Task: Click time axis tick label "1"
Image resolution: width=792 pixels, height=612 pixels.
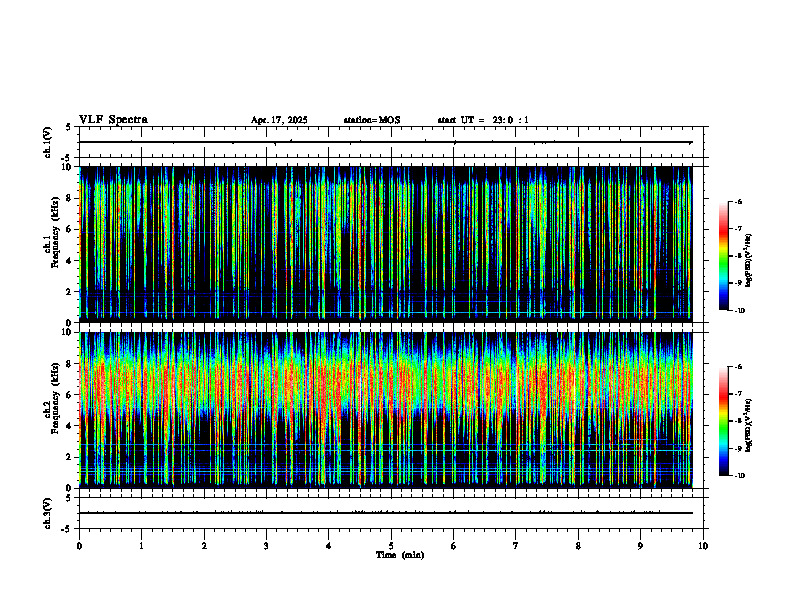Action: pos(141,546)
